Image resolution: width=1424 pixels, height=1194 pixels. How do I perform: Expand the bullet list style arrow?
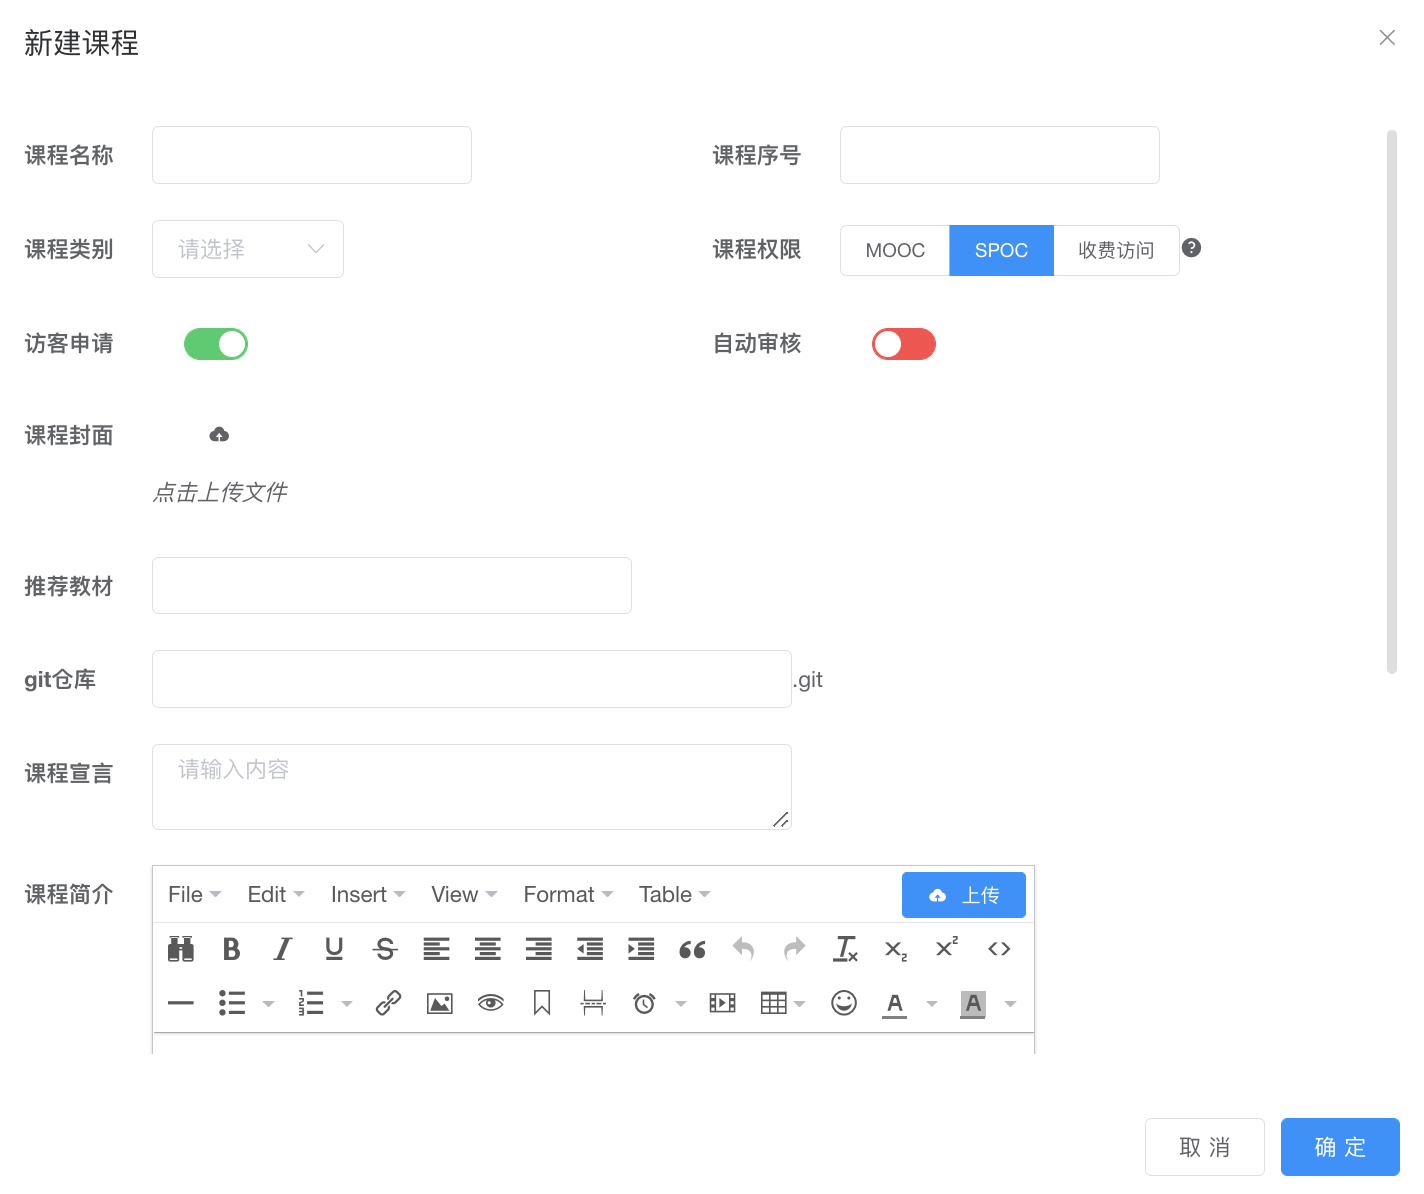(x=268, y=1004)
